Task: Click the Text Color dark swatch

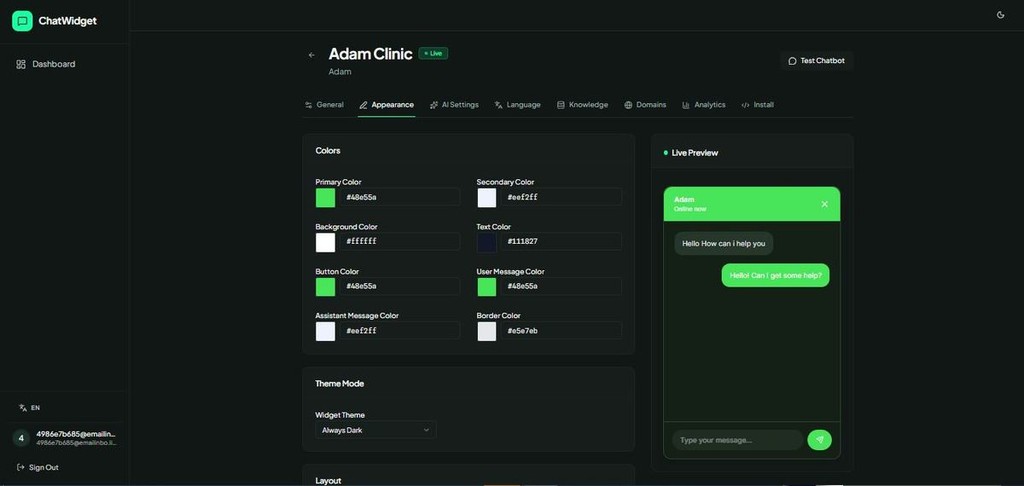Action: 487,242
